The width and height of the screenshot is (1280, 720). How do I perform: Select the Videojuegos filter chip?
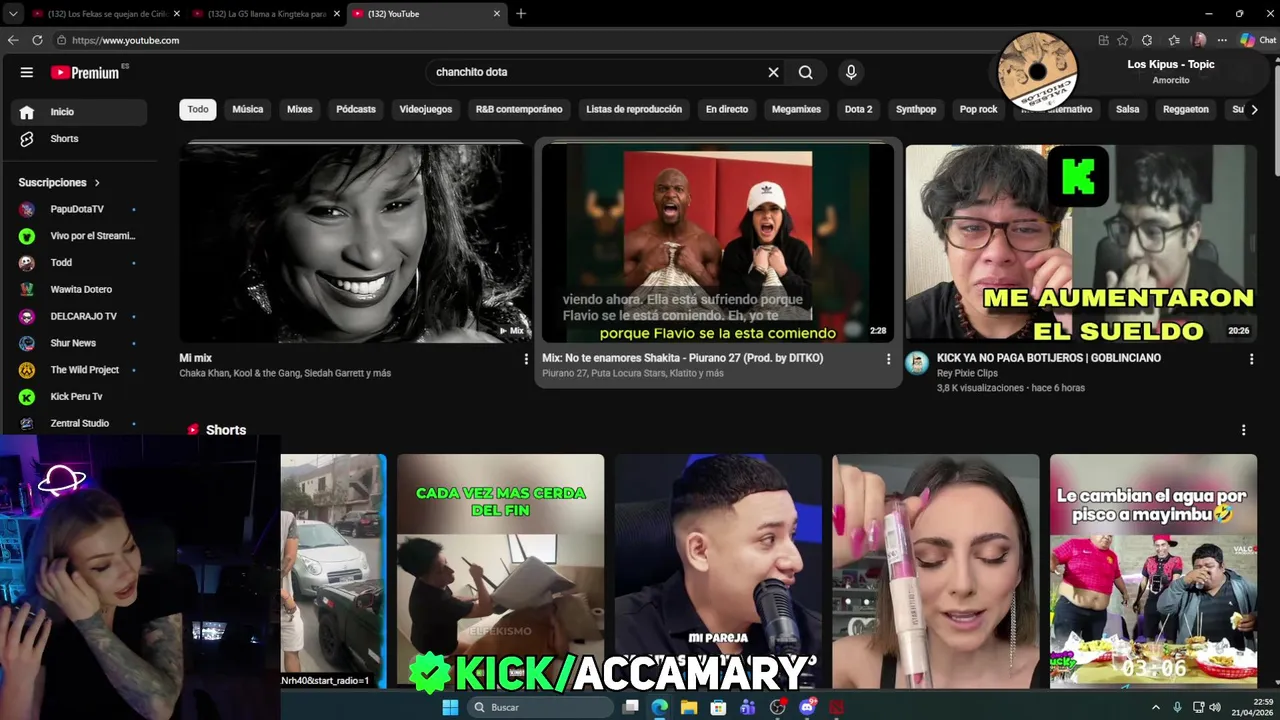tap(426, 109)
